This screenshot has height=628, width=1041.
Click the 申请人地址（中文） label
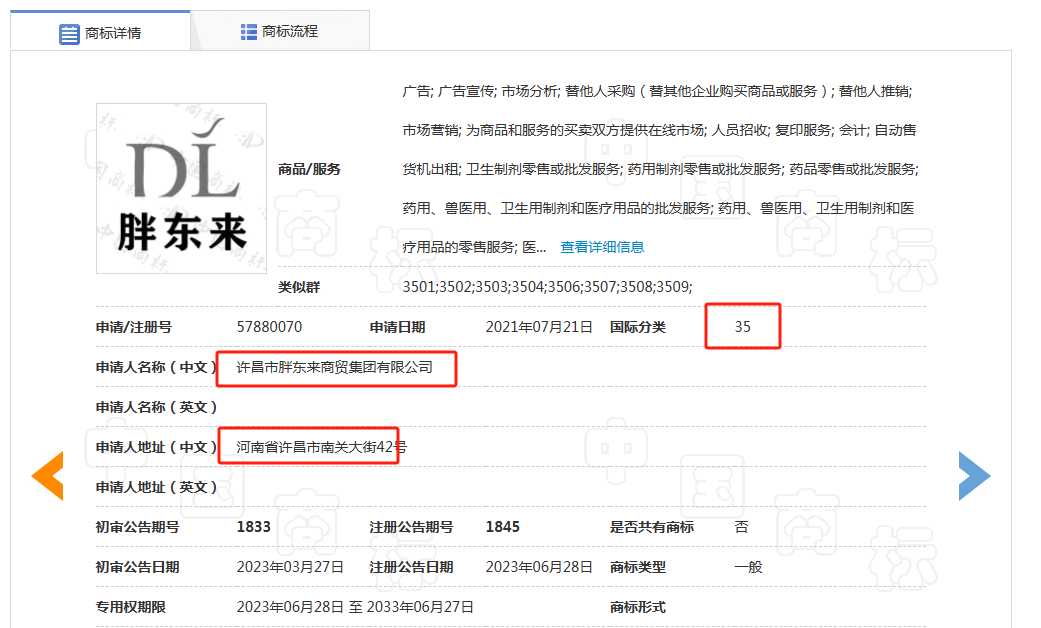[156, 447]
